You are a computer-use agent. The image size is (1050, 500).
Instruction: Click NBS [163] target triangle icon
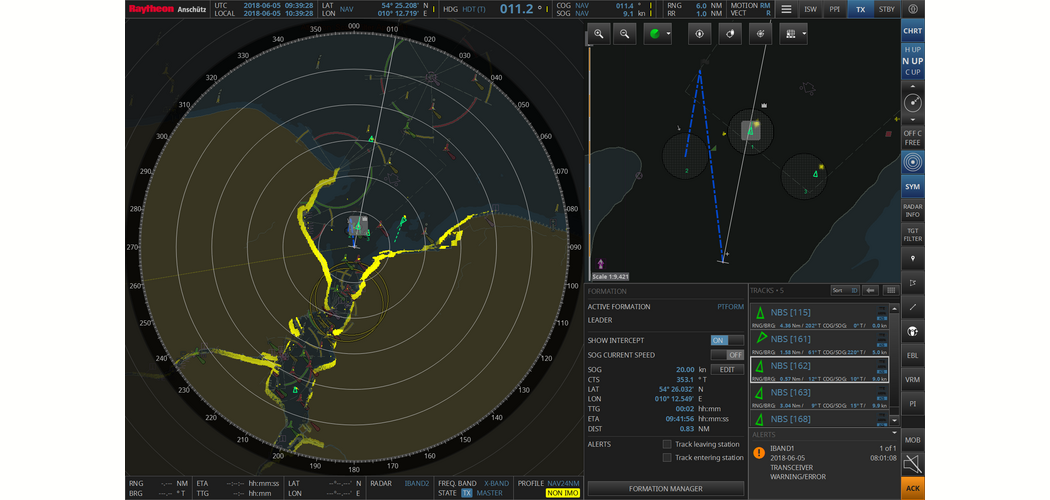760,393
